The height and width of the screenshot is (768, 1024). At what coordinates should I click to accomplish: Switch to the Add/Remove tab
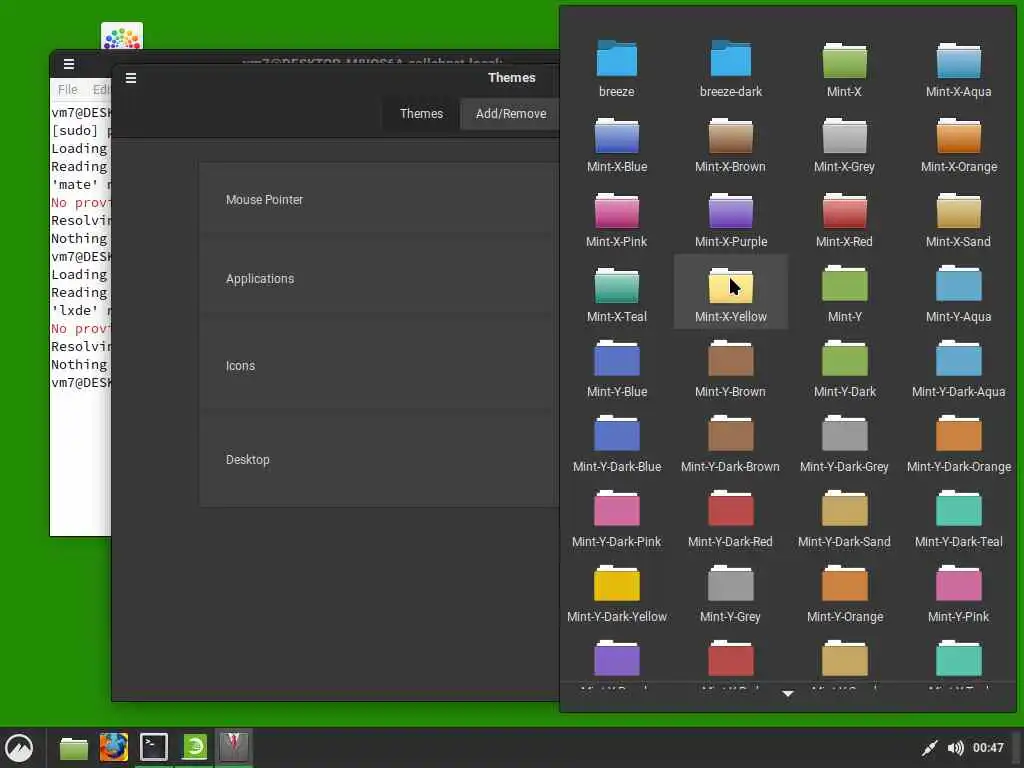511,114
